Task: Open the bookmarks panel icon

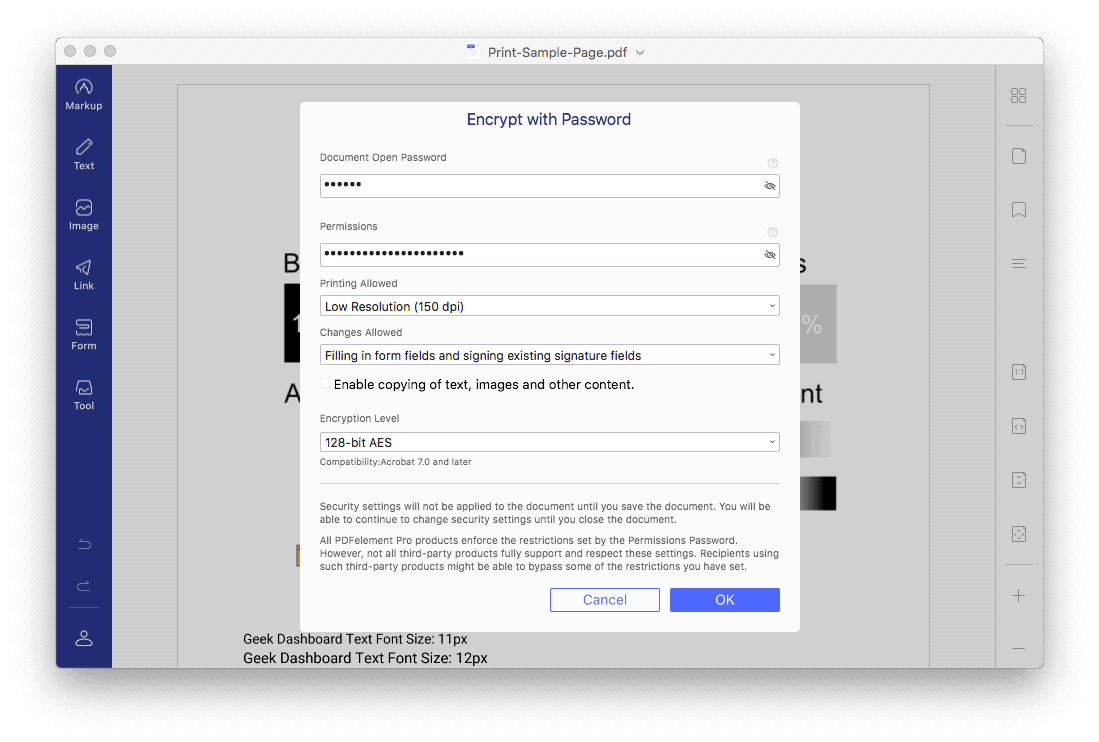Action: click(1018, 210)
